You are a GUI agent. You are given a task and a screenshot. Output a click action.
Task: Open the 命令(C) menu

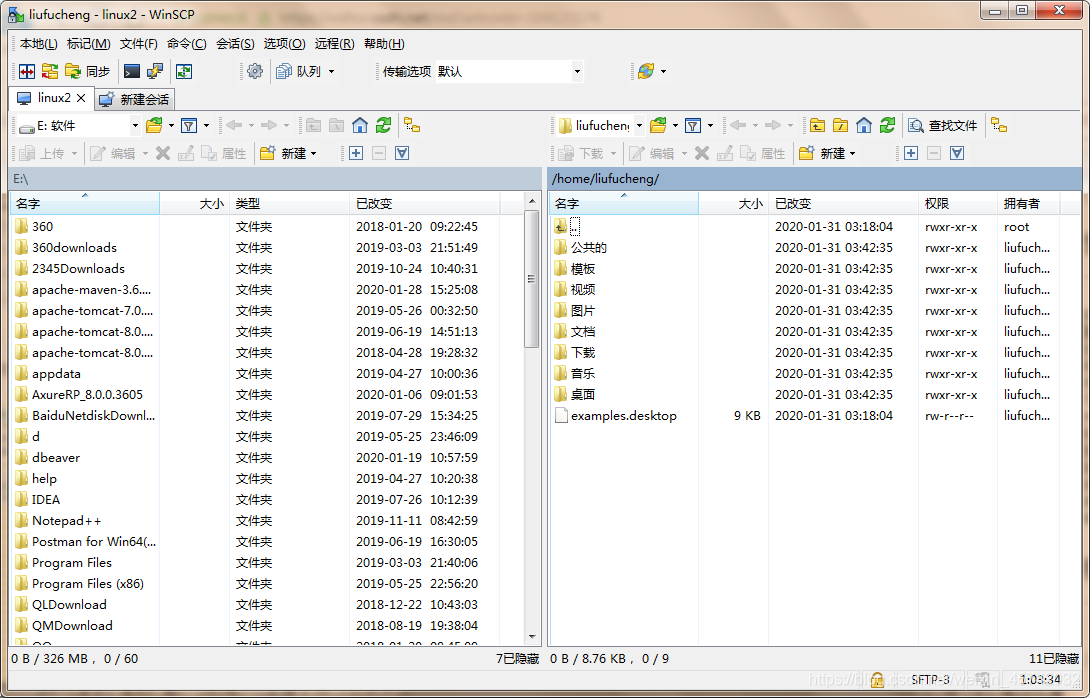pos(186,44)
